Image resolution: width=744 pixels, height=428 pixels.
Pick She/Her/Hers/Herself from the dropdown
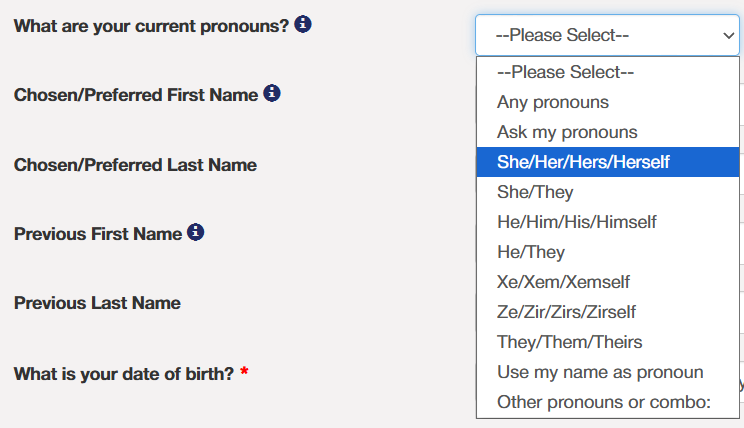583,162
